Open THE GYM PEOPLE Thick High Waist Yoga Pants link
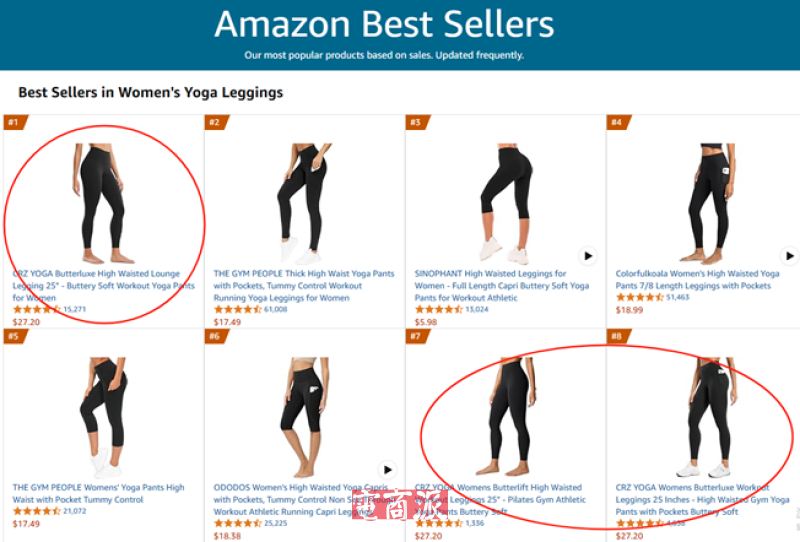Screen dimensions: 800x542 304,286
